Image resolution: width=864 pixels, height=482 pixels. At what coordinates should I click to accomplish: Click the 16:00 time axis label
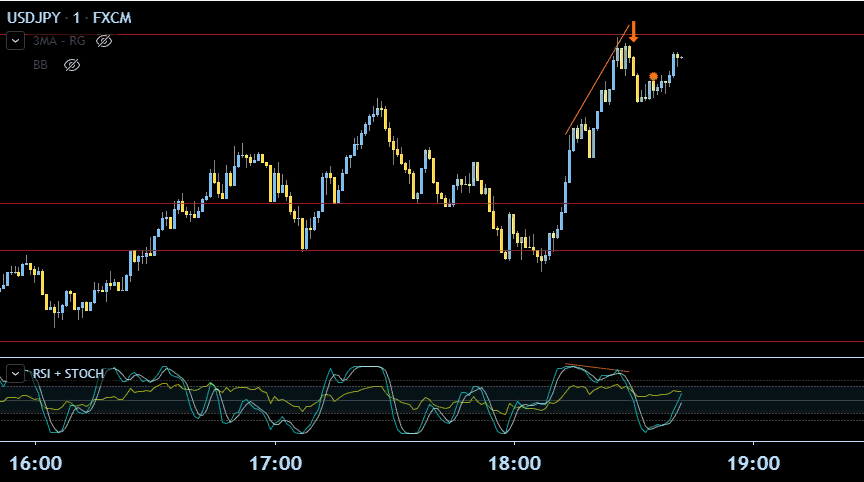[36, 463]
